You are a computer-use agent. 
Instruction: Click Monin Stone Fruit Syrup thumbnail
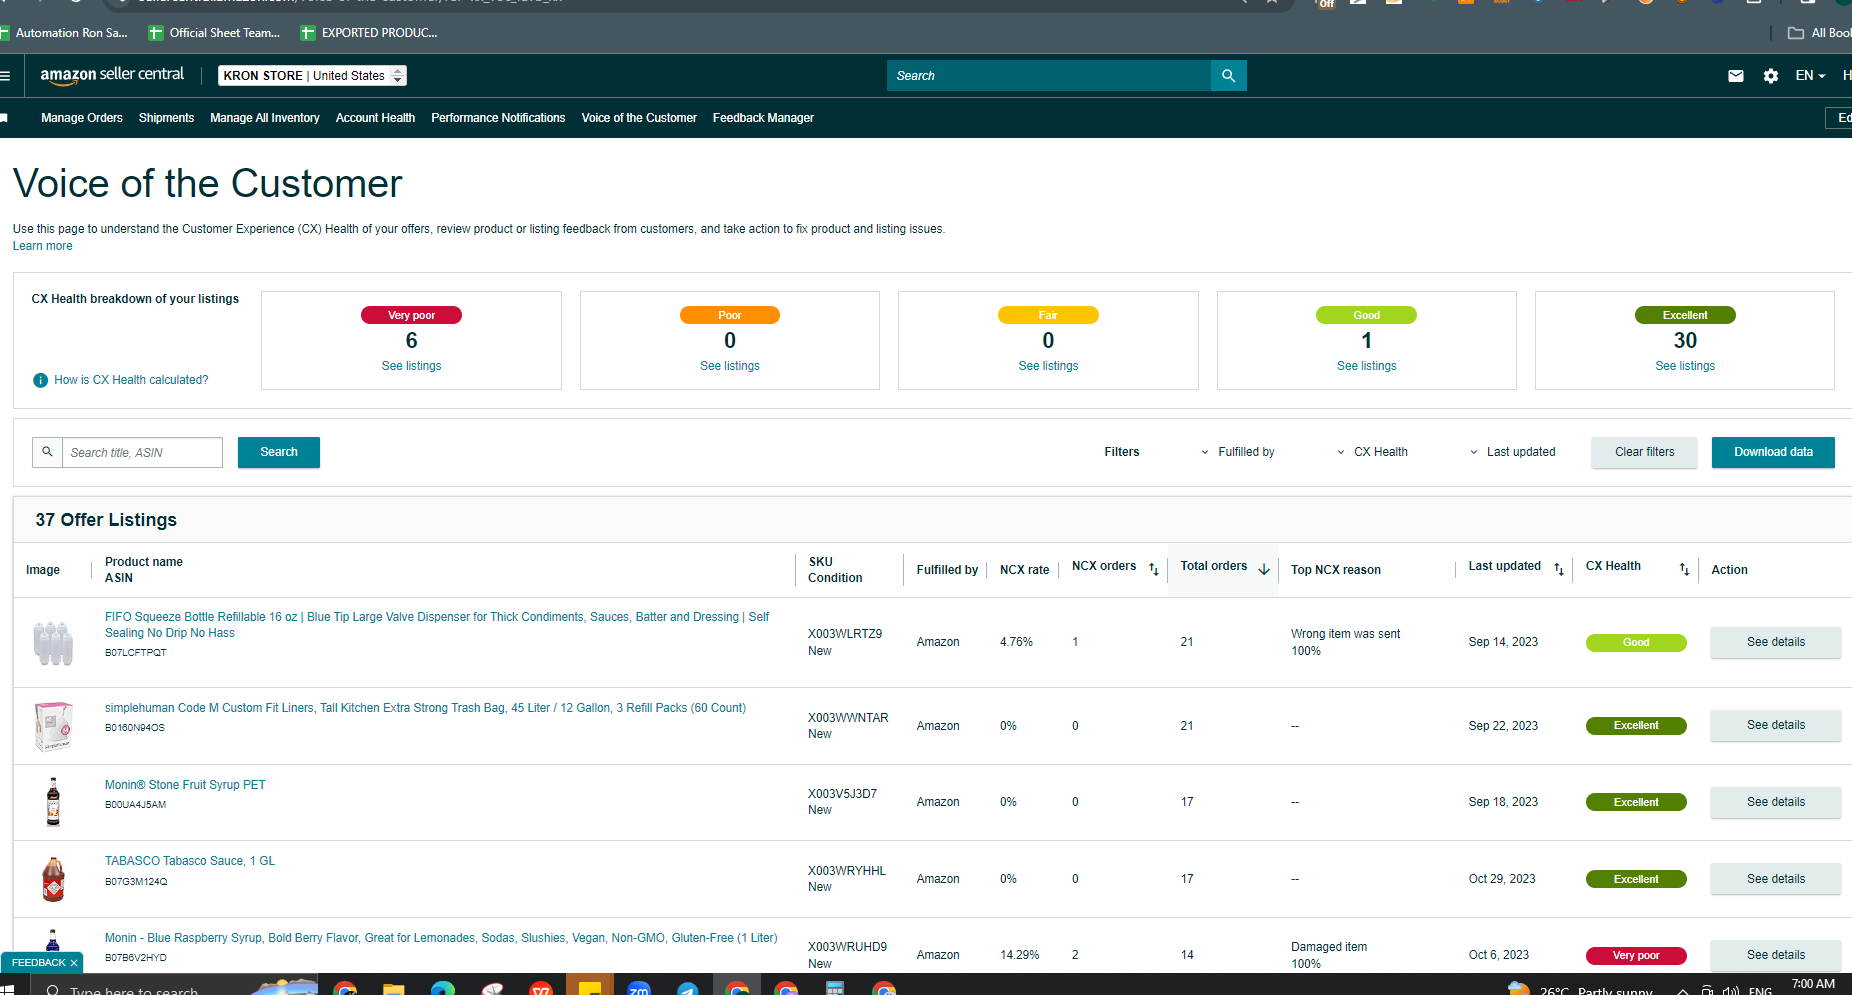pyautogui.click(x=53, y=802)
